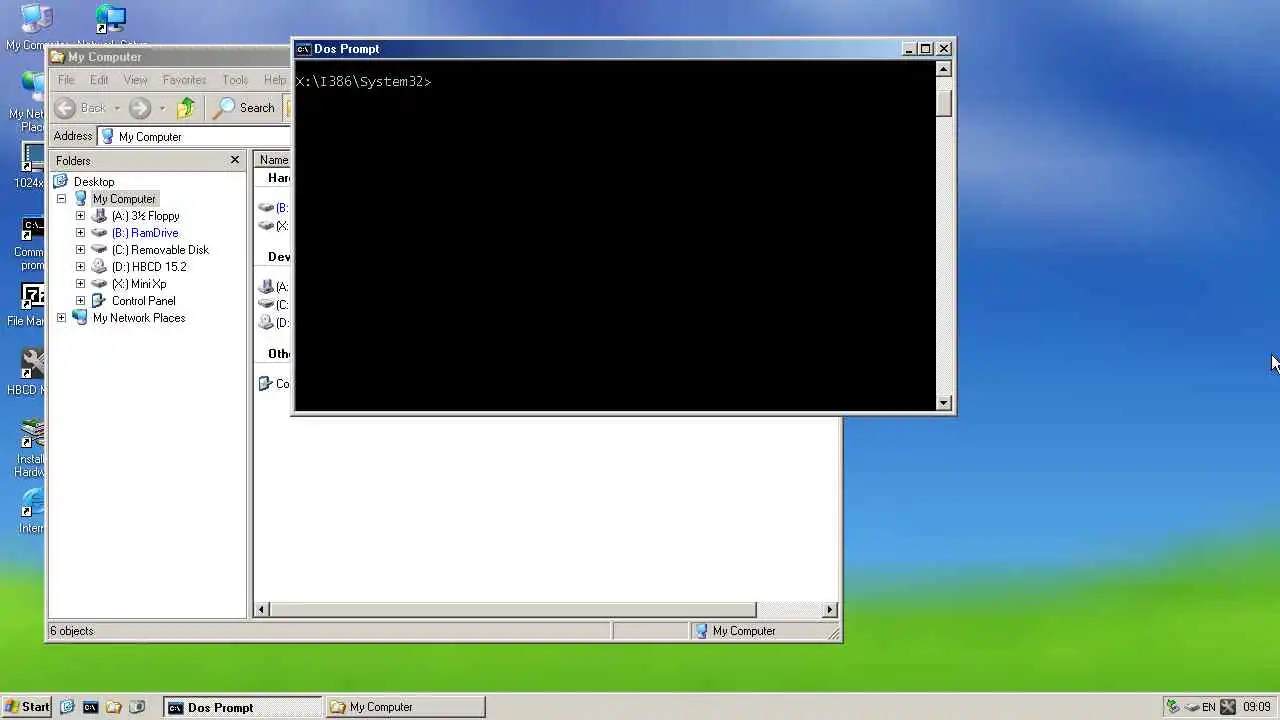Click the Up folder toolbar icon
Screen dimensions: 1280x720
186,108
